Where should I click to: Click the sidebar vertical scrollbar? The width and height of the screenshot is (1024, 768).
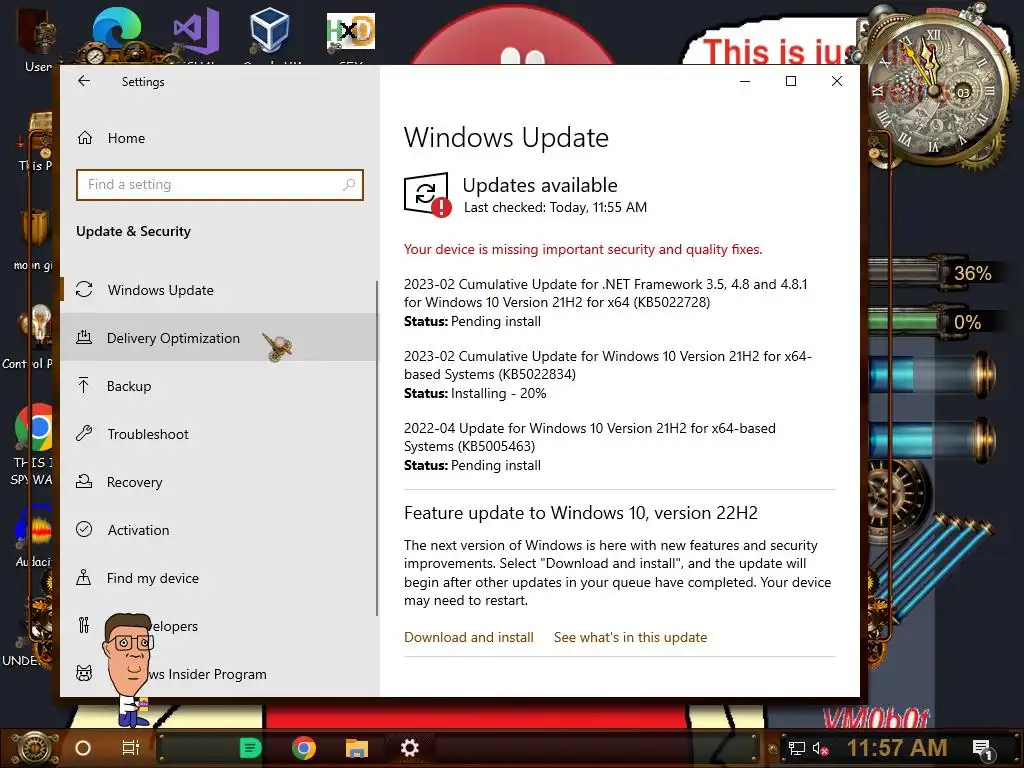point(376,448)
